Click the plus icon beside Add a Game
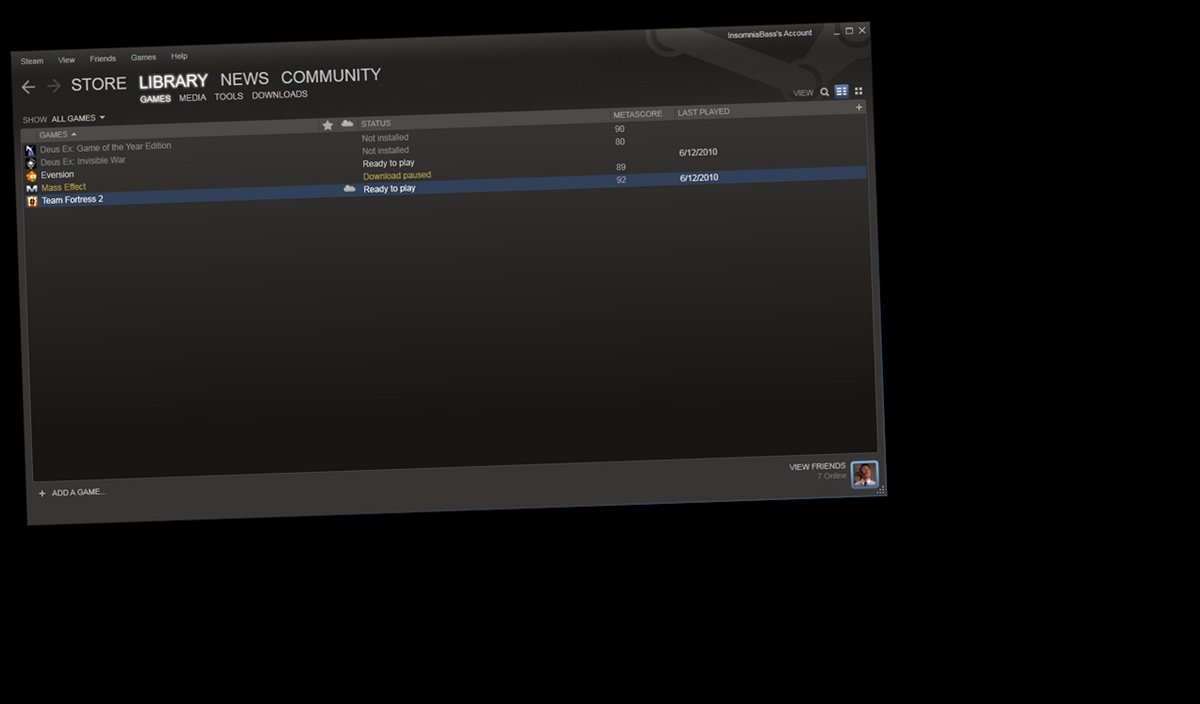Image resolution: width=1200 pixels, height=704 pixels. pos(42,493)
